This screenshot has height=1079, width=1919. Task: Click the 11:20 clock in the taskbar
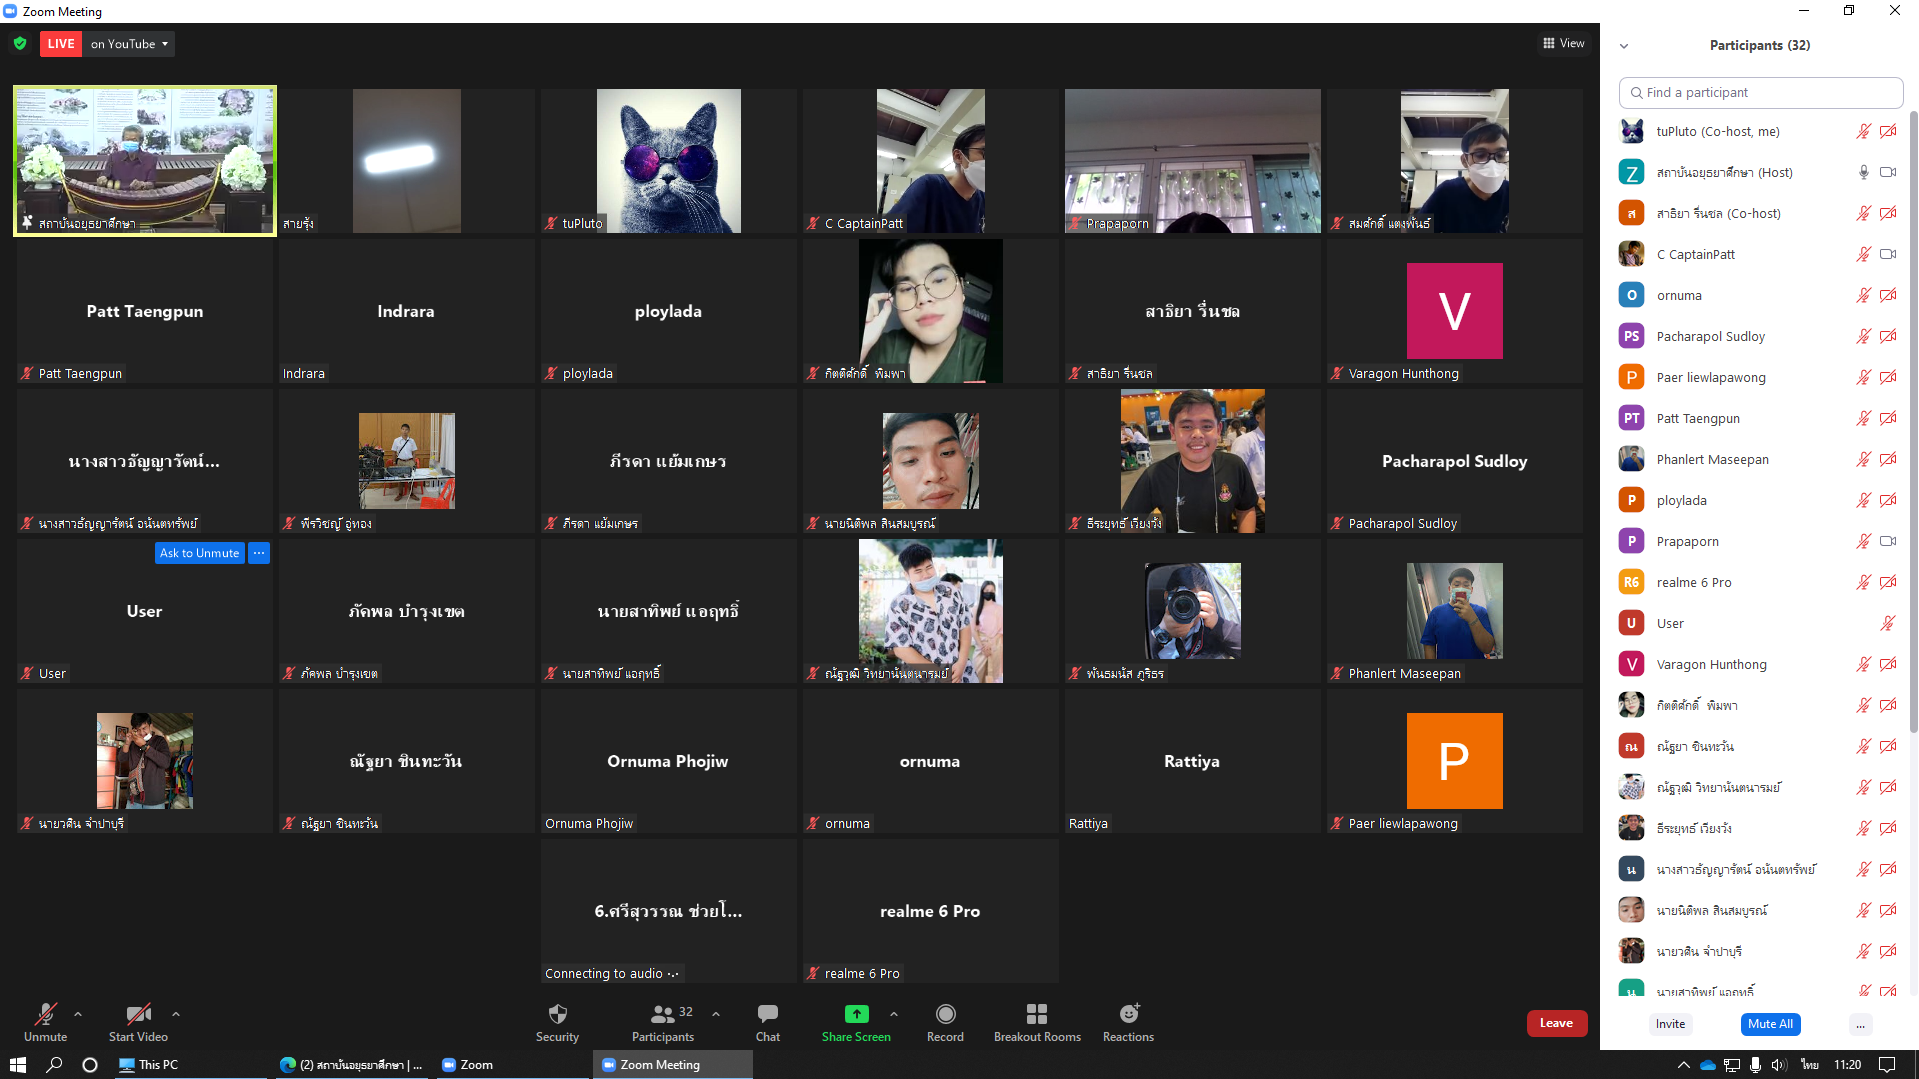(x=1847, y=1065)
